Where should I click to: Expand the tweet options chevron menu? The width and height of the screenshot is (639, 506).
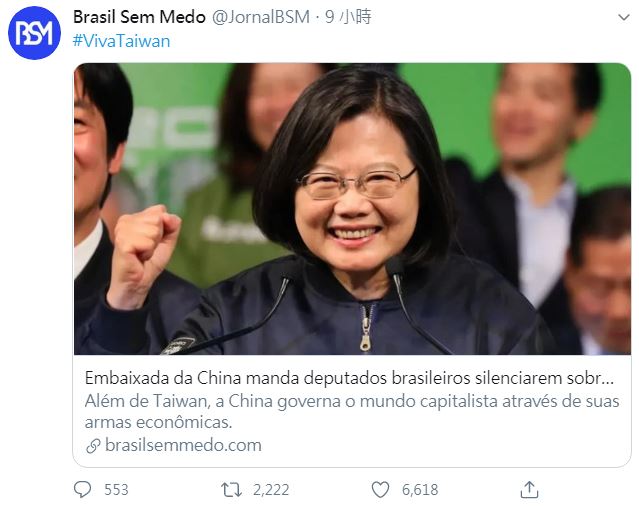(x=624, y=17)
